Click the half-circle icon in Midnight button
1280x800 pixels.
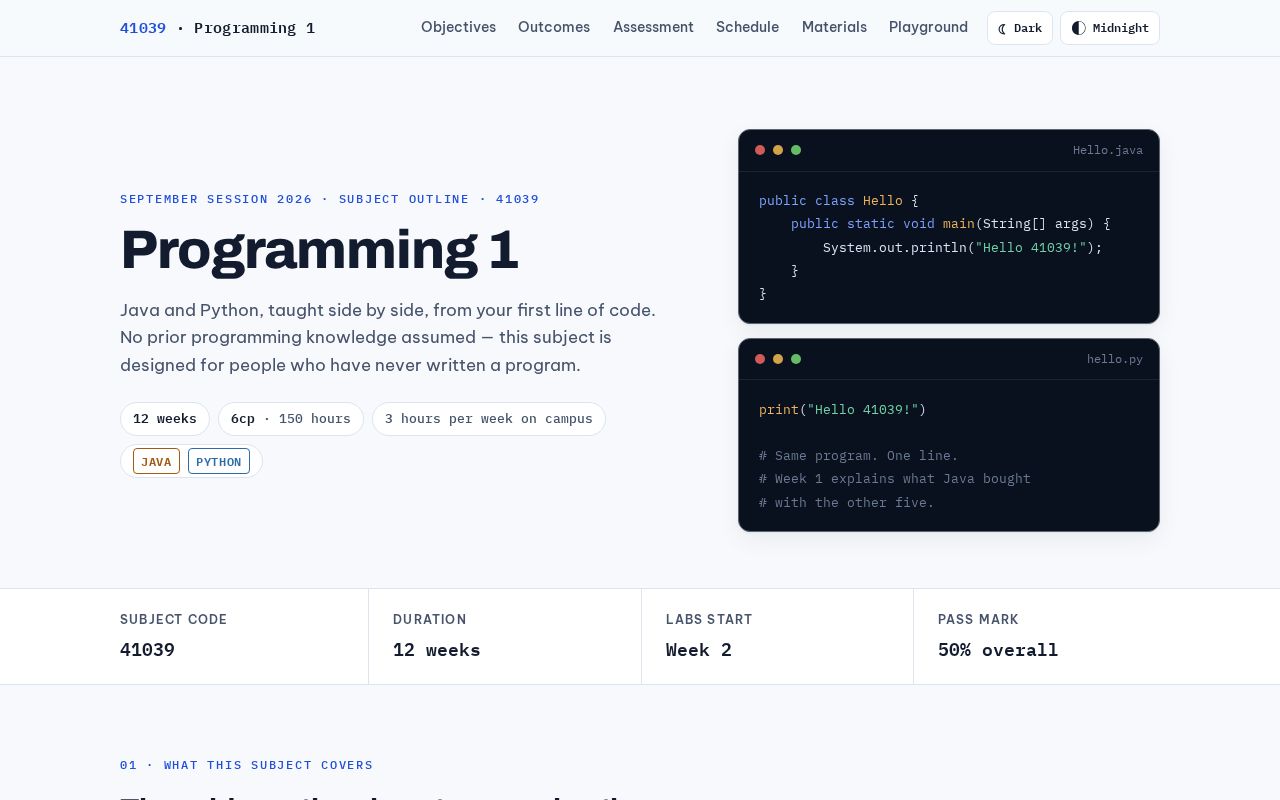coord(1078,28)
